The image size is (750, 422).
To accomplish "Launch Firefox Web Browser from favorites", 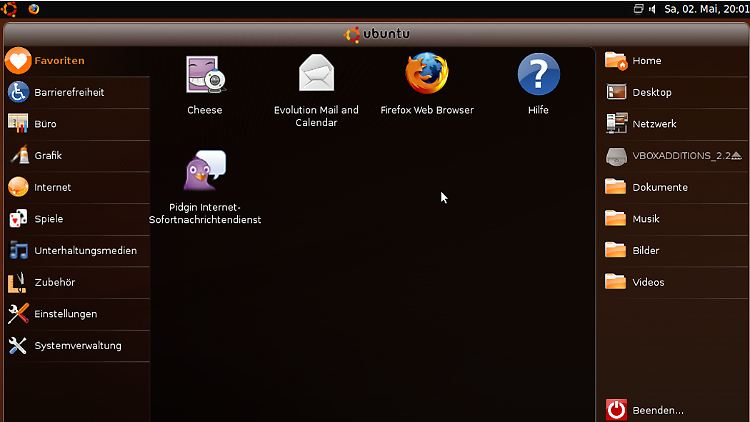I will point(427,73).
